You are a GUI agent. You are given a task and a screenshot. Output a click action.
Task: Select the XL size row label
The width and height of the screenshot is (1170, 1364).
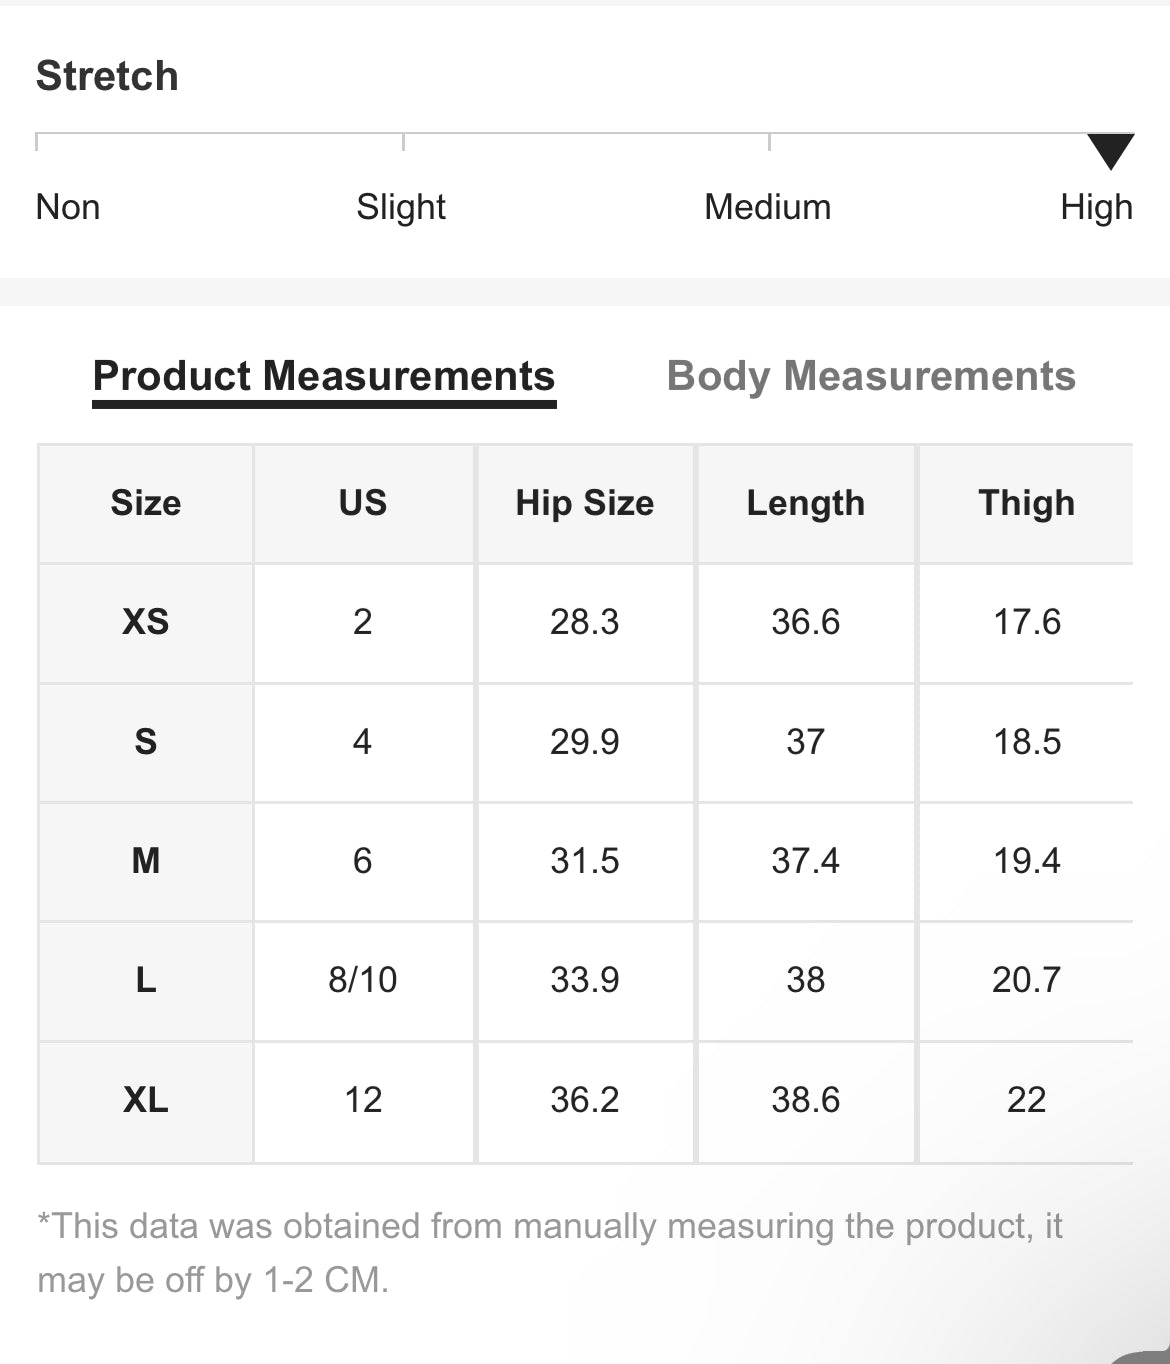tap(146, 1100)
